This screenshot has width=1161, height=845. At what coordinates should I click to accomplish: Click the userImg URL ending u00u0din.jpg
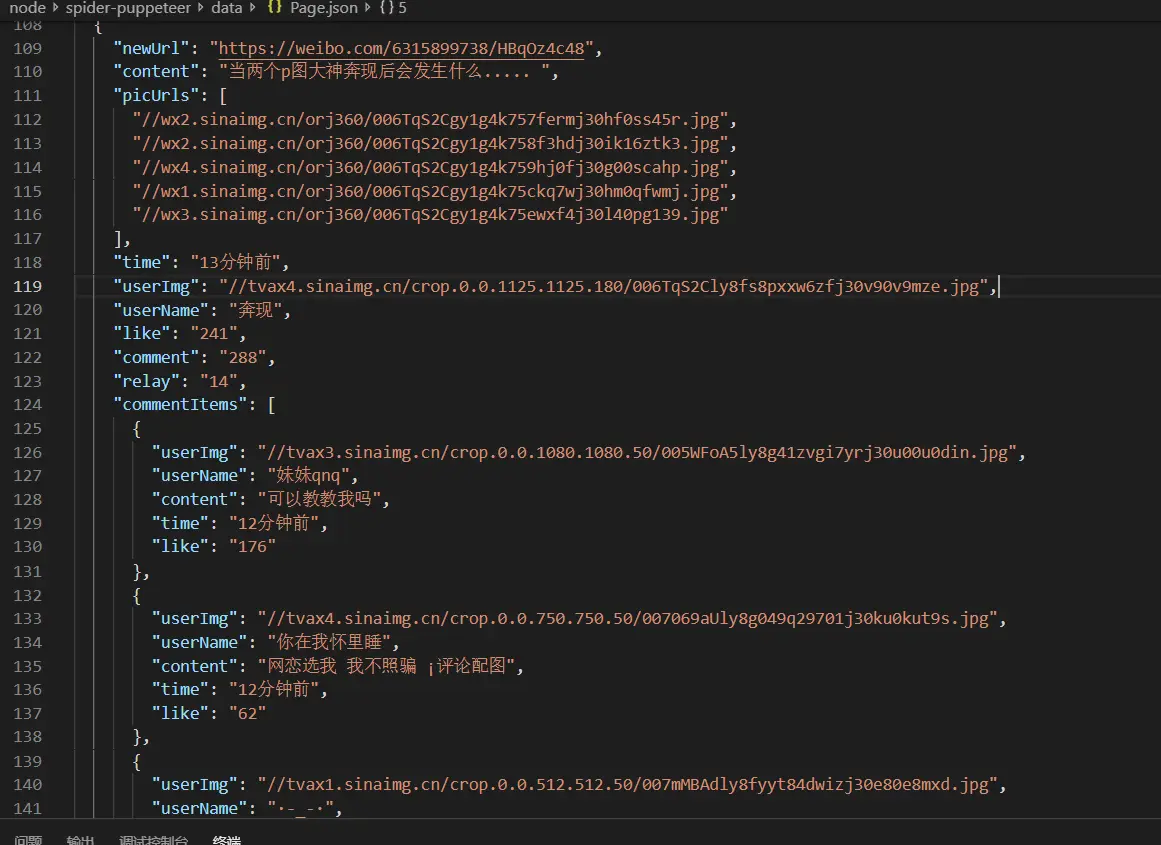click(638, 452)
